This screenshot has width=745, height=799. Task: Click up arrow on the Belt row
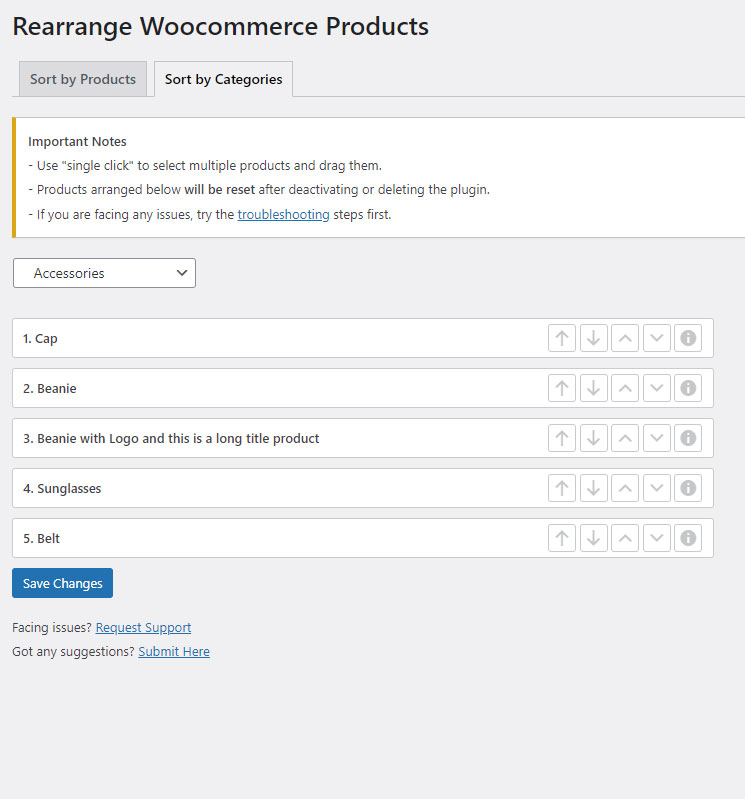coord(562,538)
